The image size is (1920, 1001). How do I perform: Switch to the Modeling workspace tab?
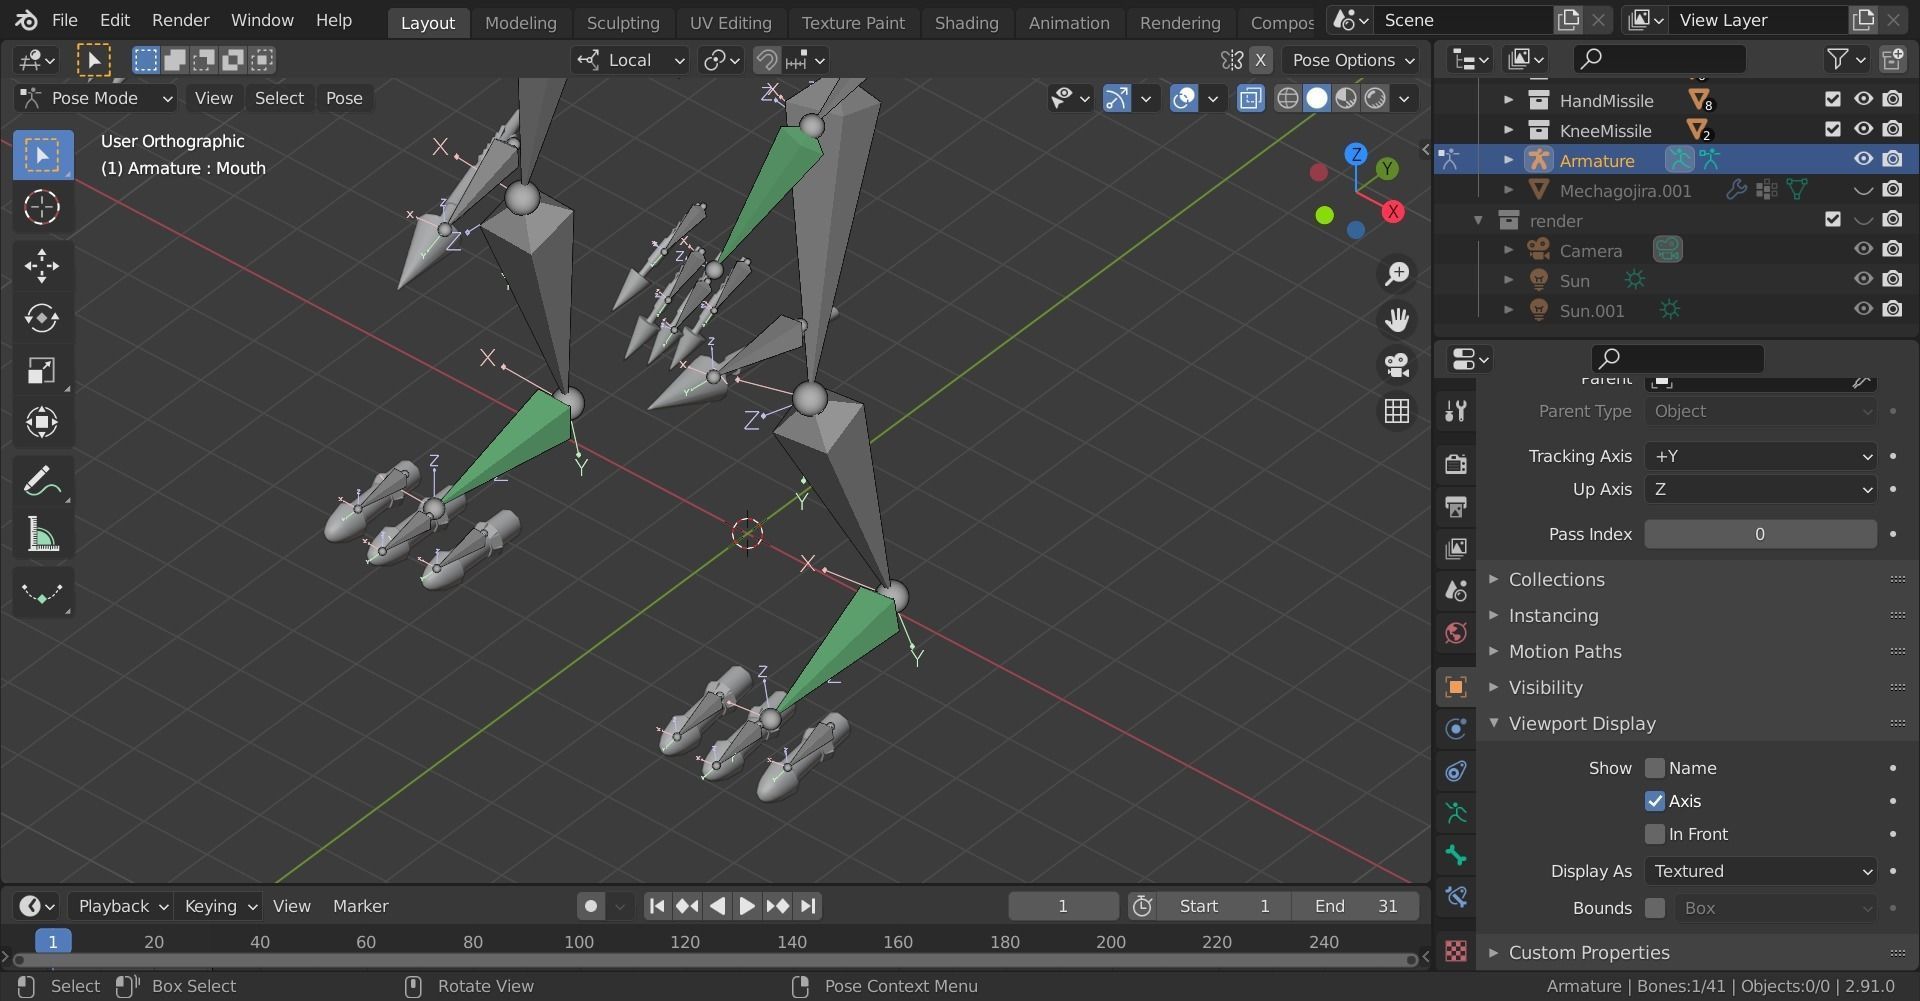[x=520, y=22]
